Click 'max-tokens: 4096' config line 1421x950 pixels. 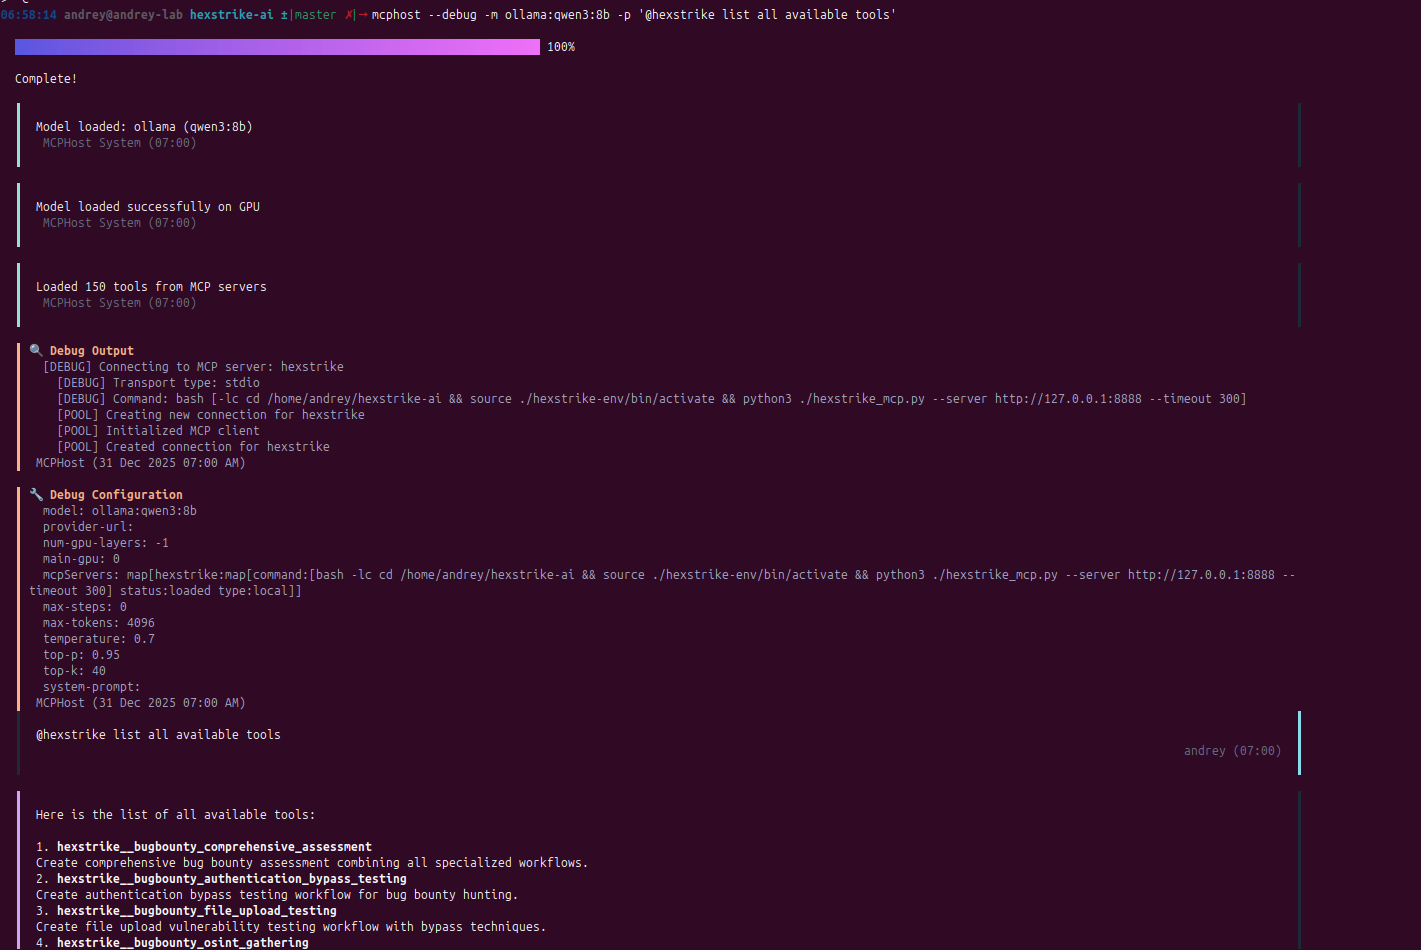[99, 623]
